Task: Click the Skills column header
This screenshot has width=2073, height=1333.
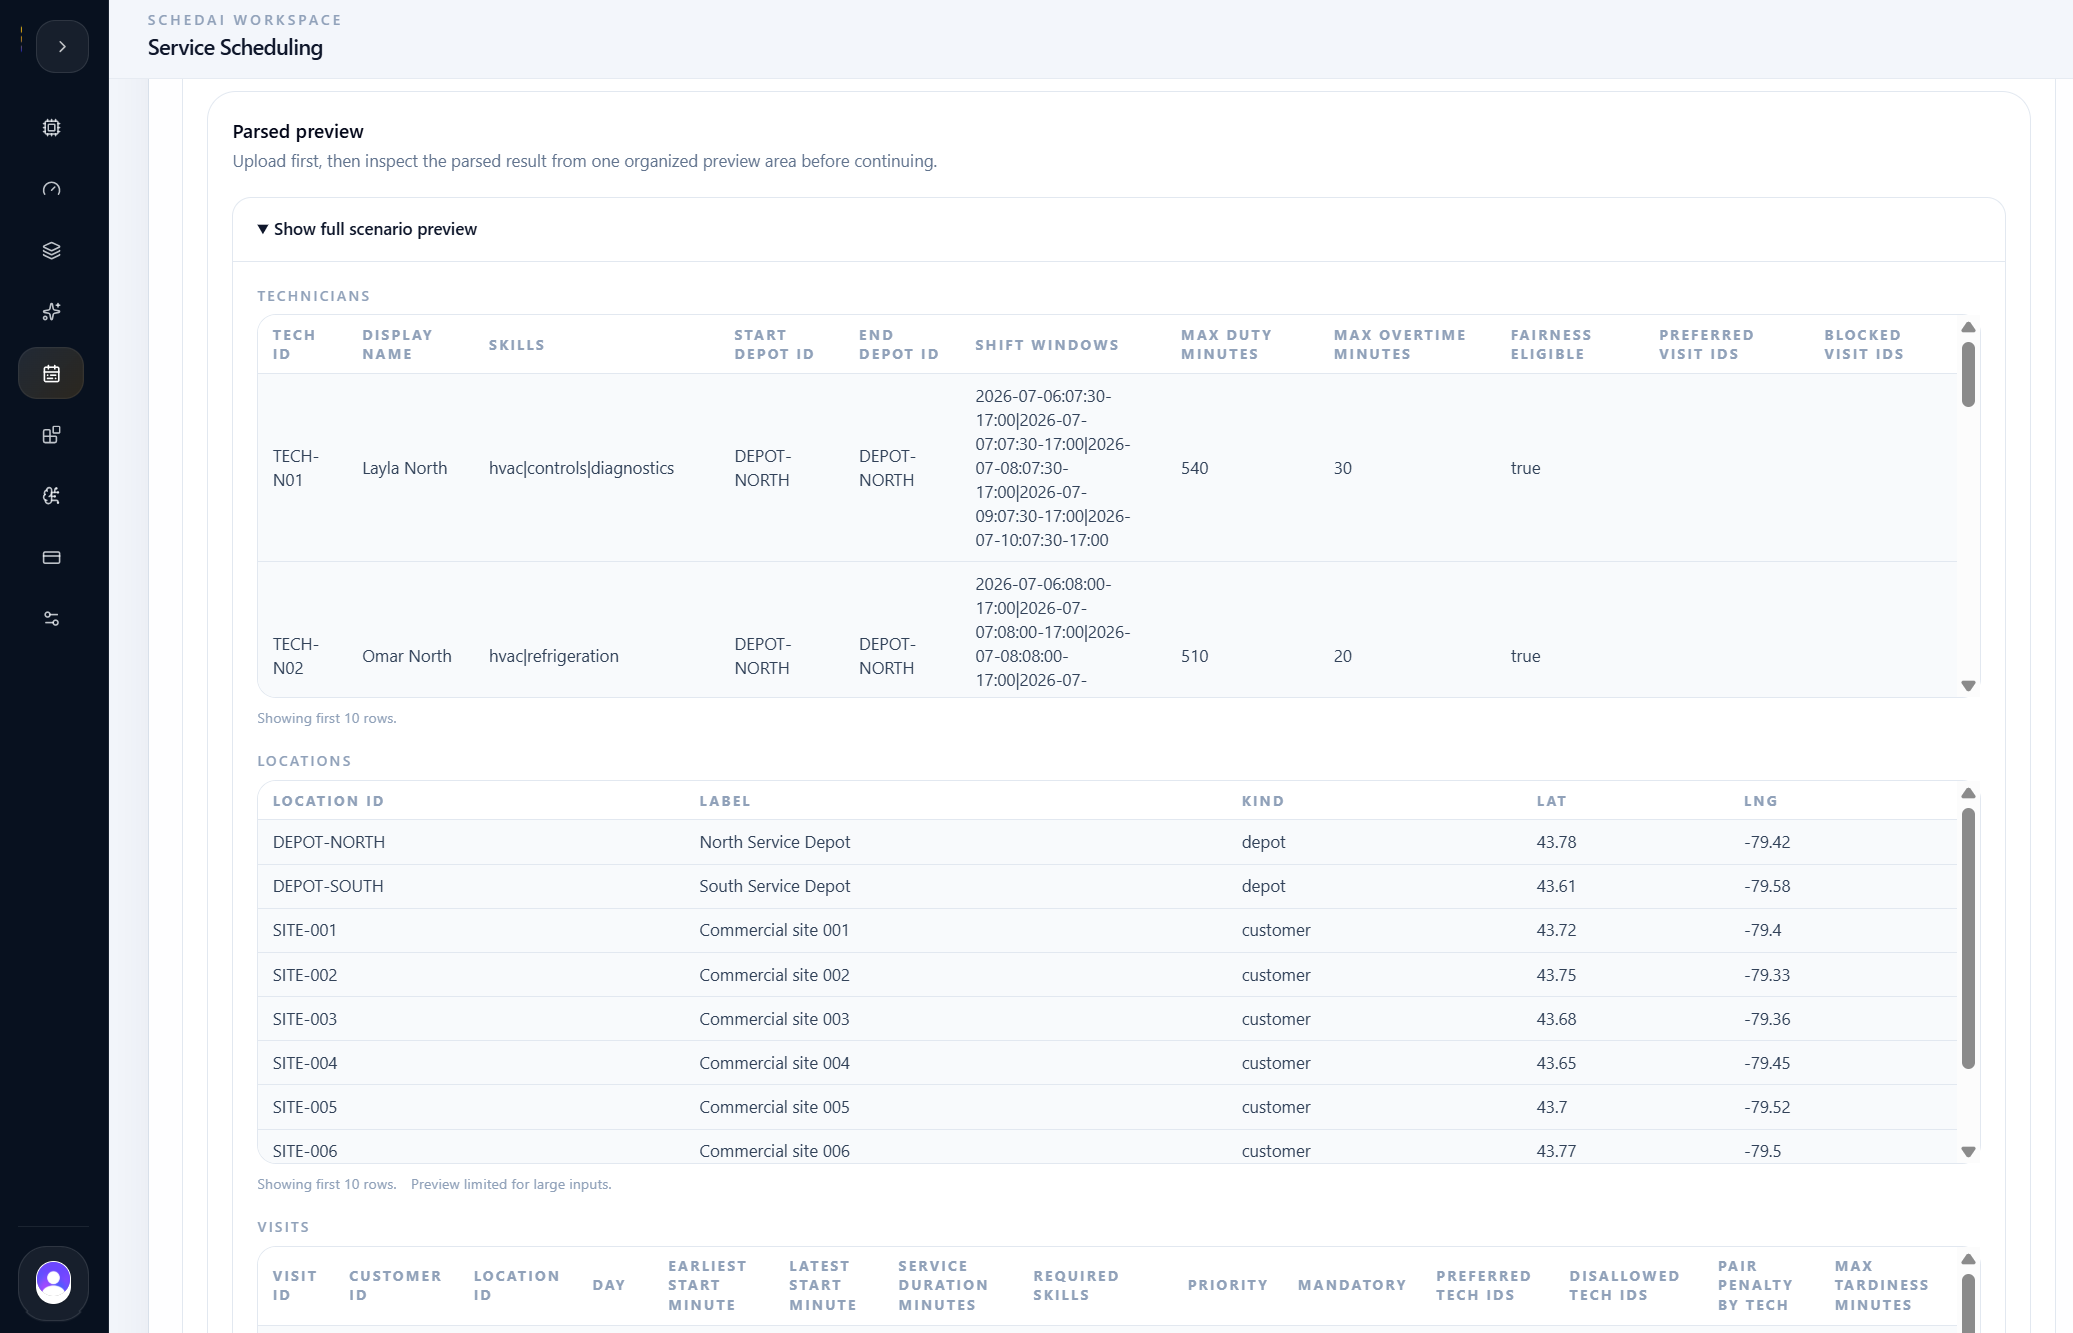Action: coord(516,345)
